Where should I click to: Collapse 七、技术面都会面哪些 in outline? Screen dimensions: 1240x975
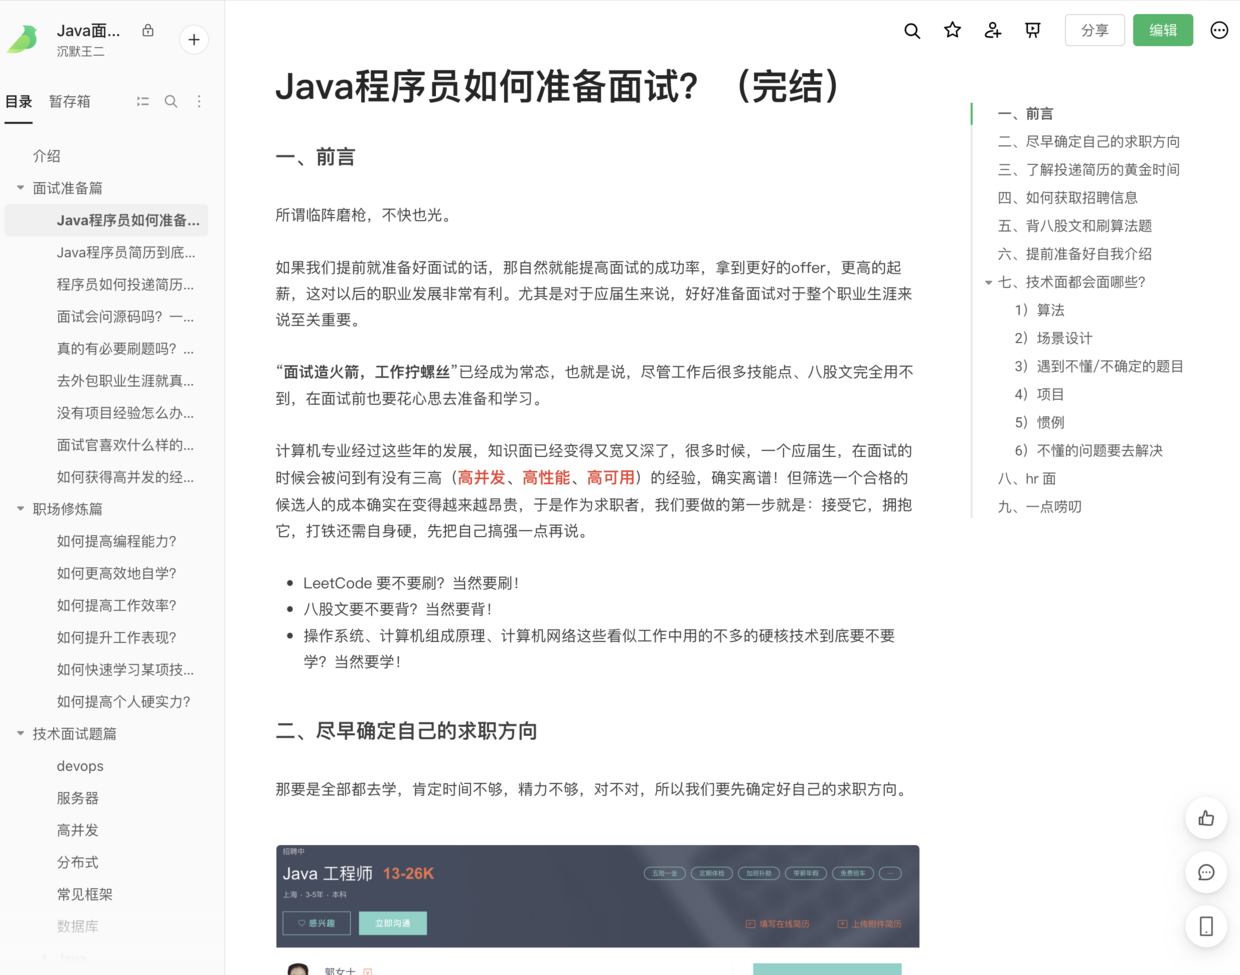click(988, 283)
